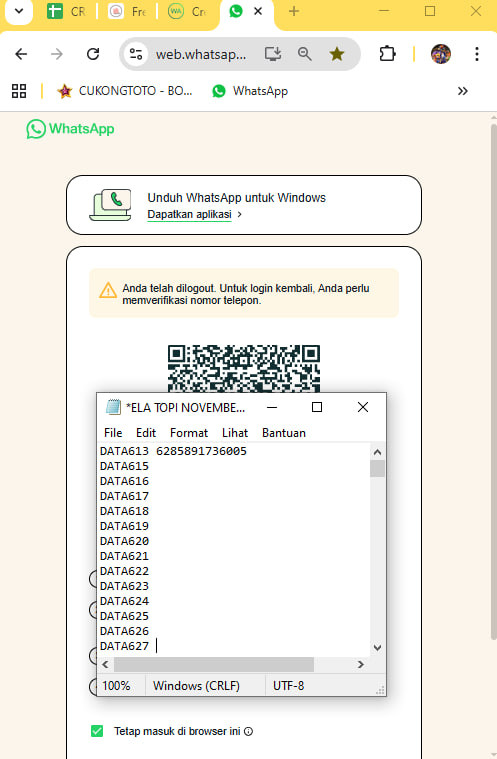This screenshot has height=759, width=497.
Task: Go forward to next page
Action: pyautogui.click(x=57, y=54)
